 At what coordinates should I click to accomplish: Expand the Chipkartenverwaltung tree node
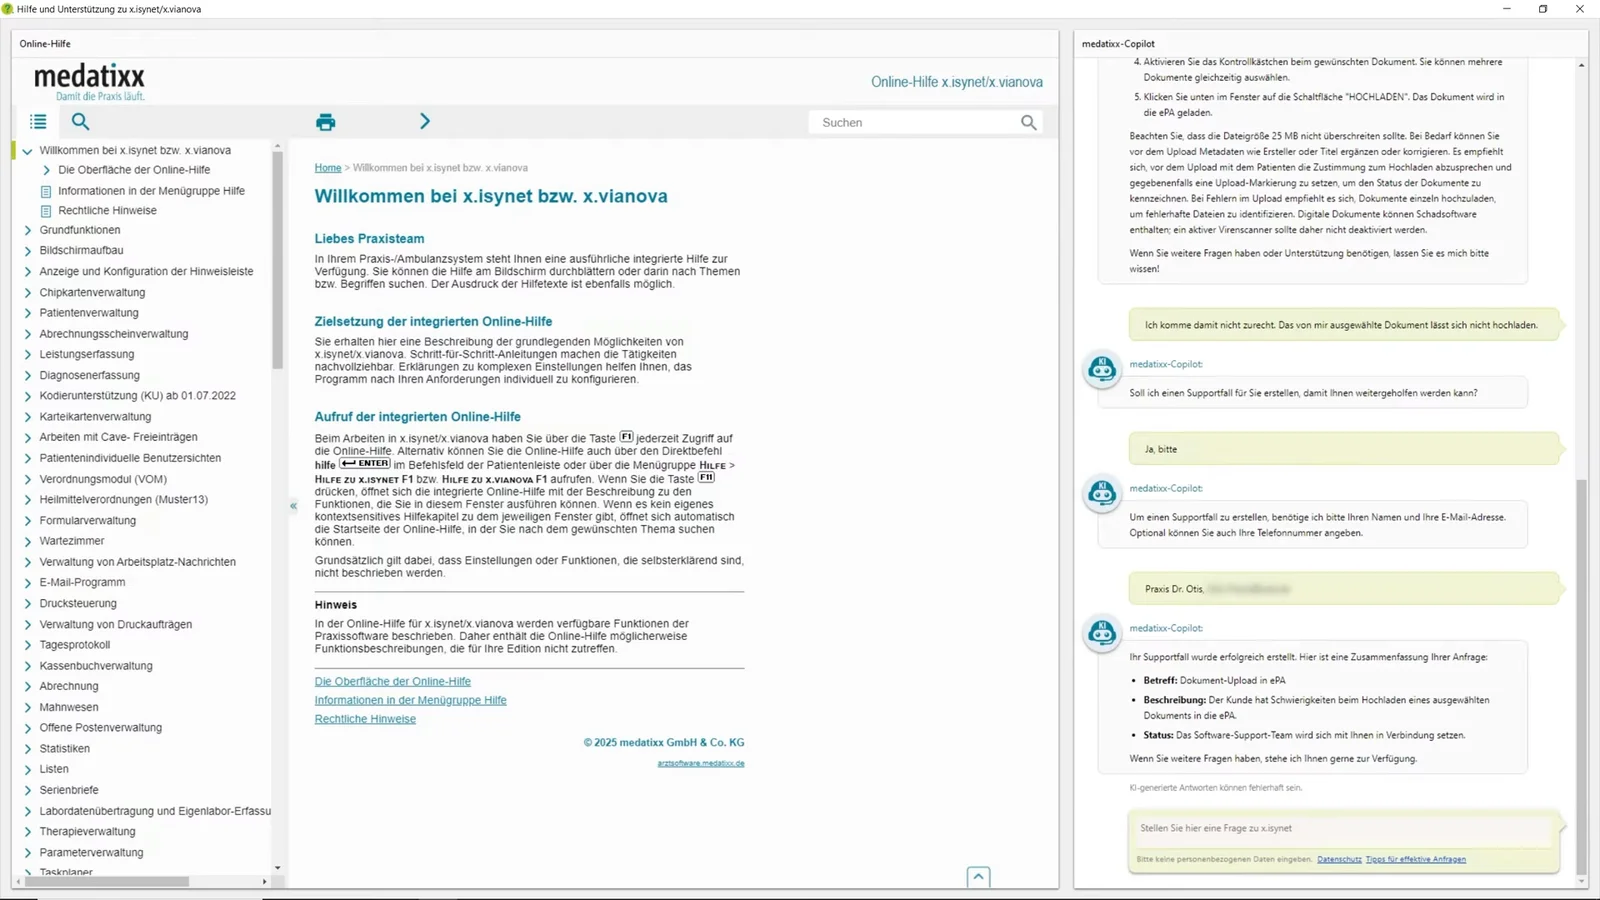point(28,293)
